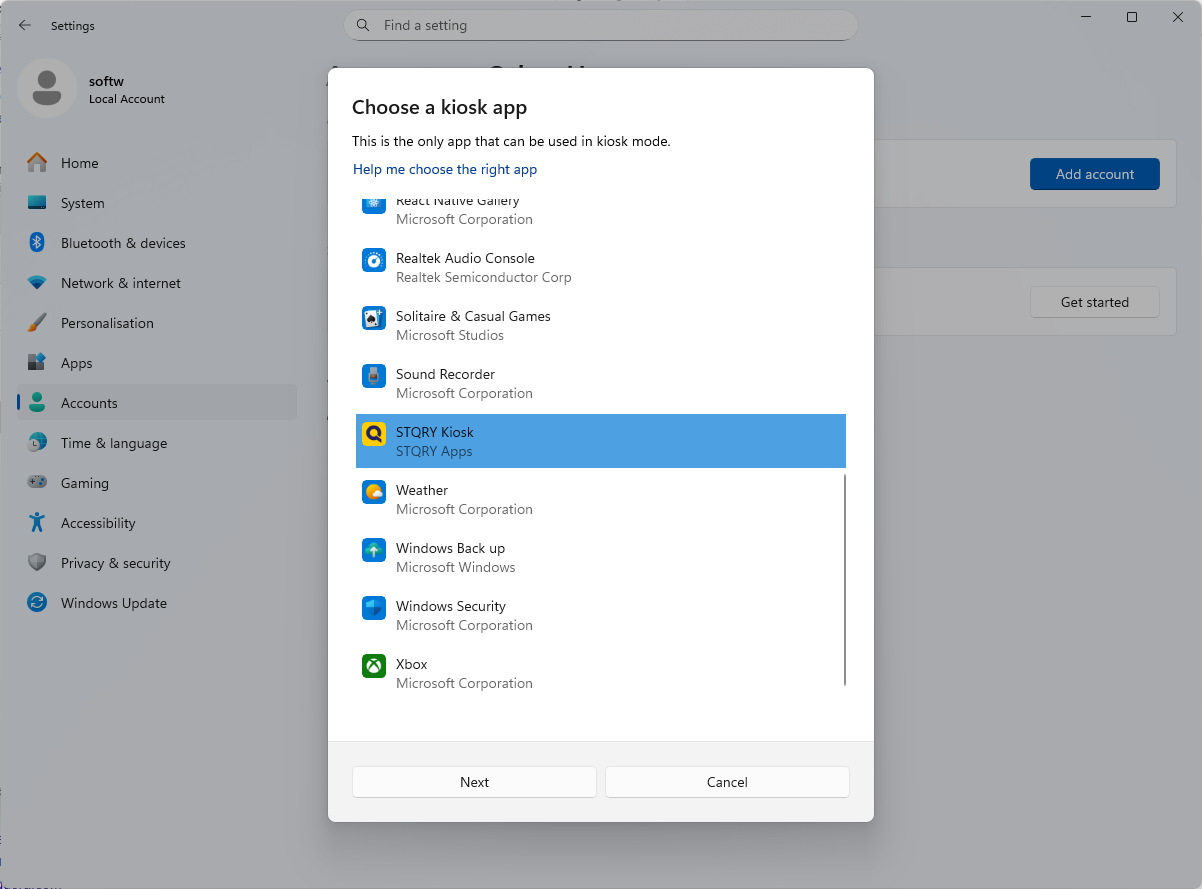
Task: Open Help me choose the right app
Action: (445, 170)
